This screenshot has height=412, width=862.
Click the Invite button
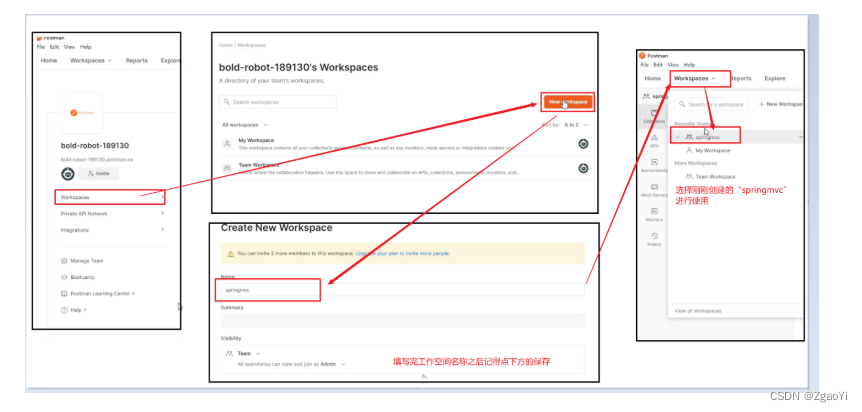pos(99,173)
